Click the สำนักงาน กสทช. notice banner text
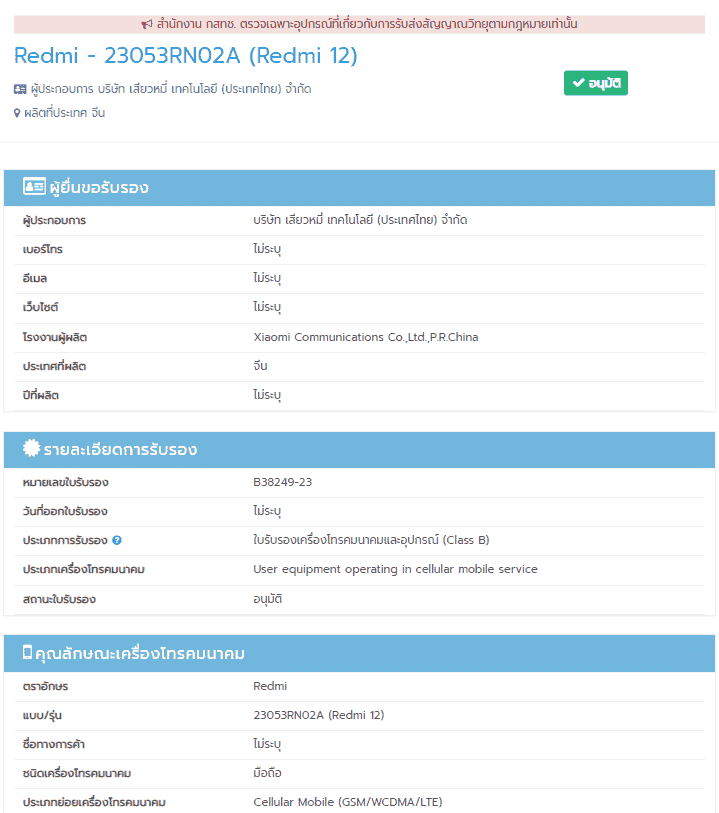The image size is (719, 813). point(367,24)
